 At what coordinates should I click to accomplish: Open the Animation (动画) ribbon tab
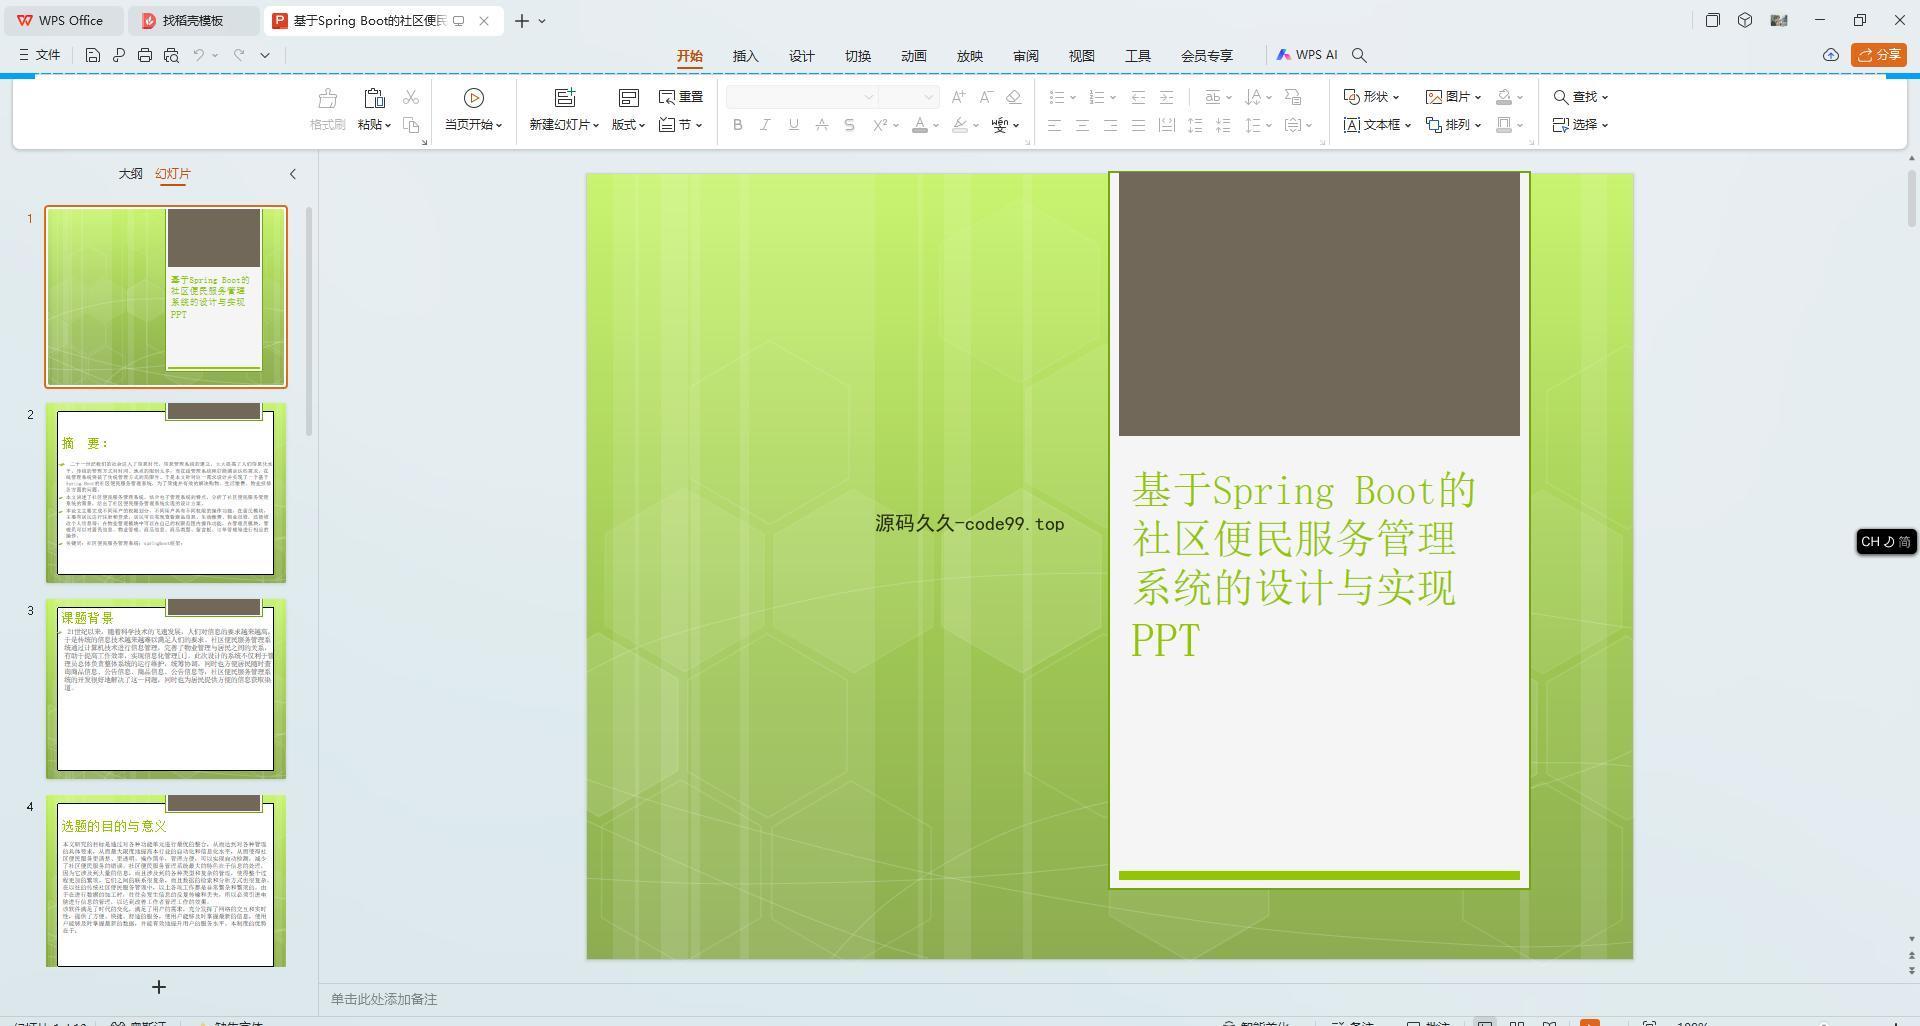coord(914,56)
